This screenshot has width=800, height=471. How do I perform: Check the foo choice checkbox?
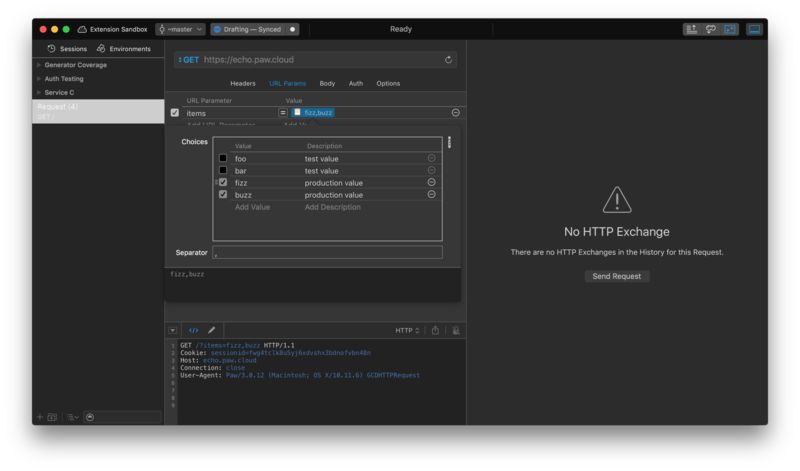point(223,159)
